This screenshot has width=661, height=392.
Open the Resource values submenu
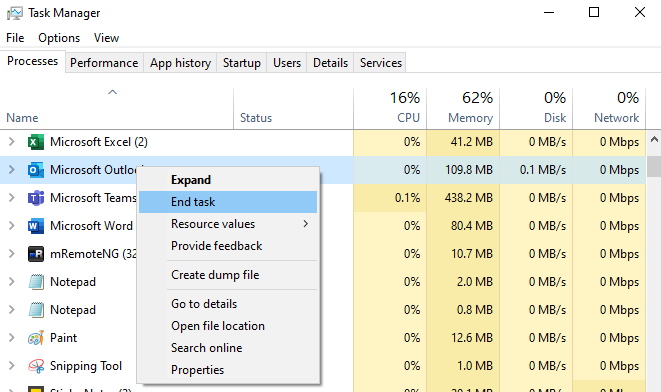[228, 224]
